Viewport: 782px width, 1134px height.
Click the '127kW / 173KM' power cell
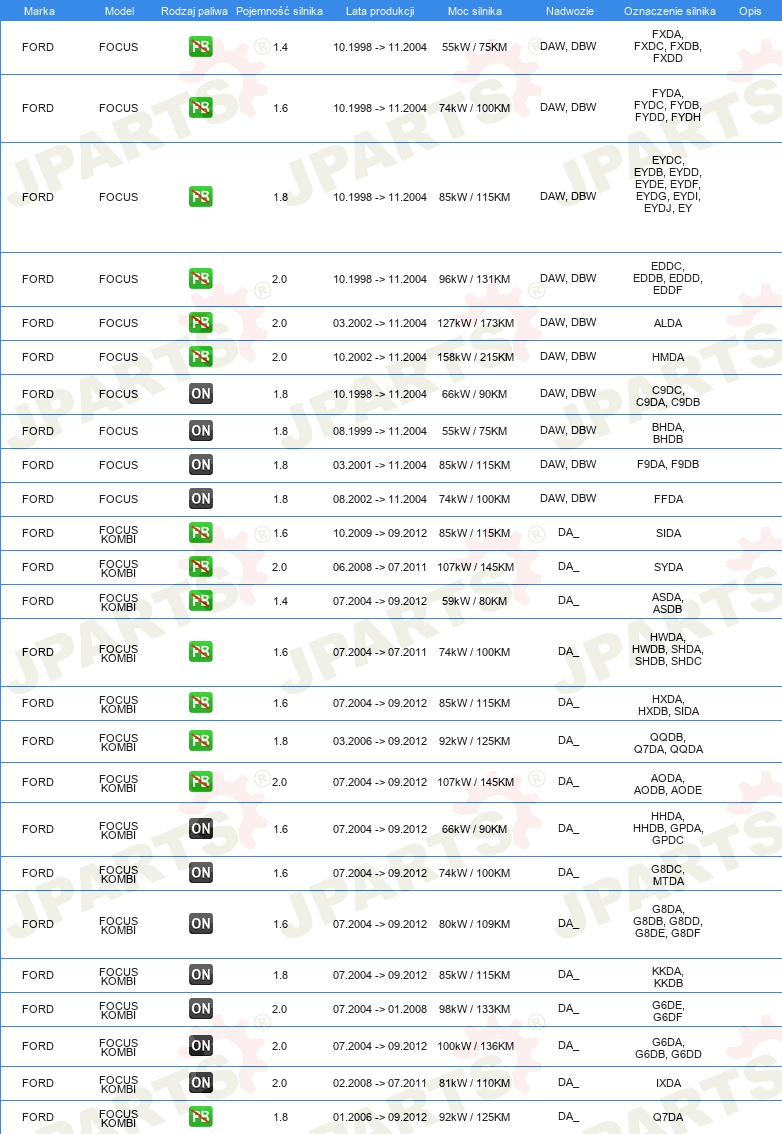pyautogui.click(x=475, y=323)
